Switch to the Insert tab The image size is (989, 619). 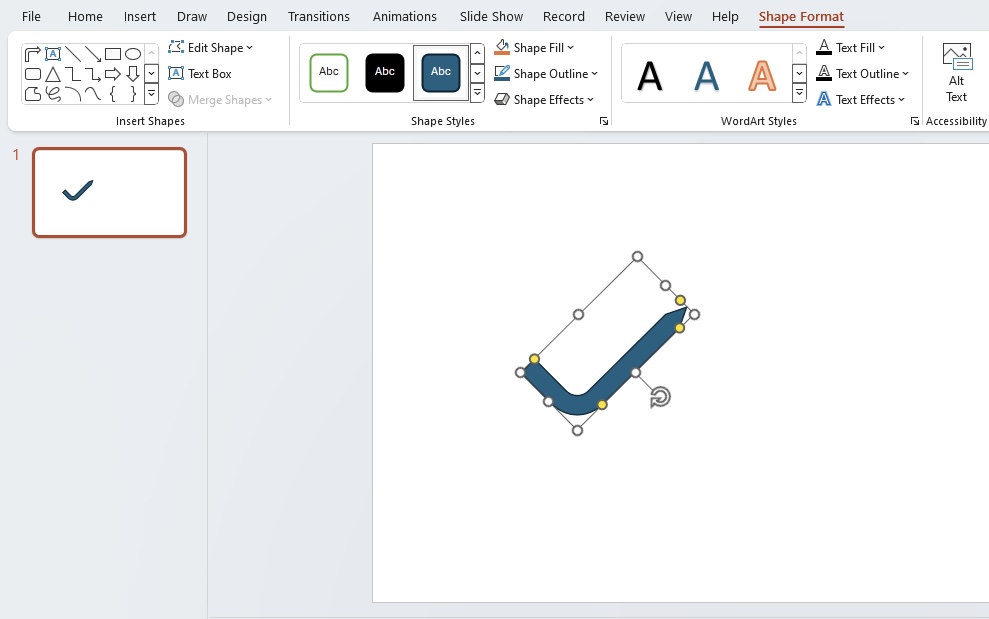[x=139, y=16]
